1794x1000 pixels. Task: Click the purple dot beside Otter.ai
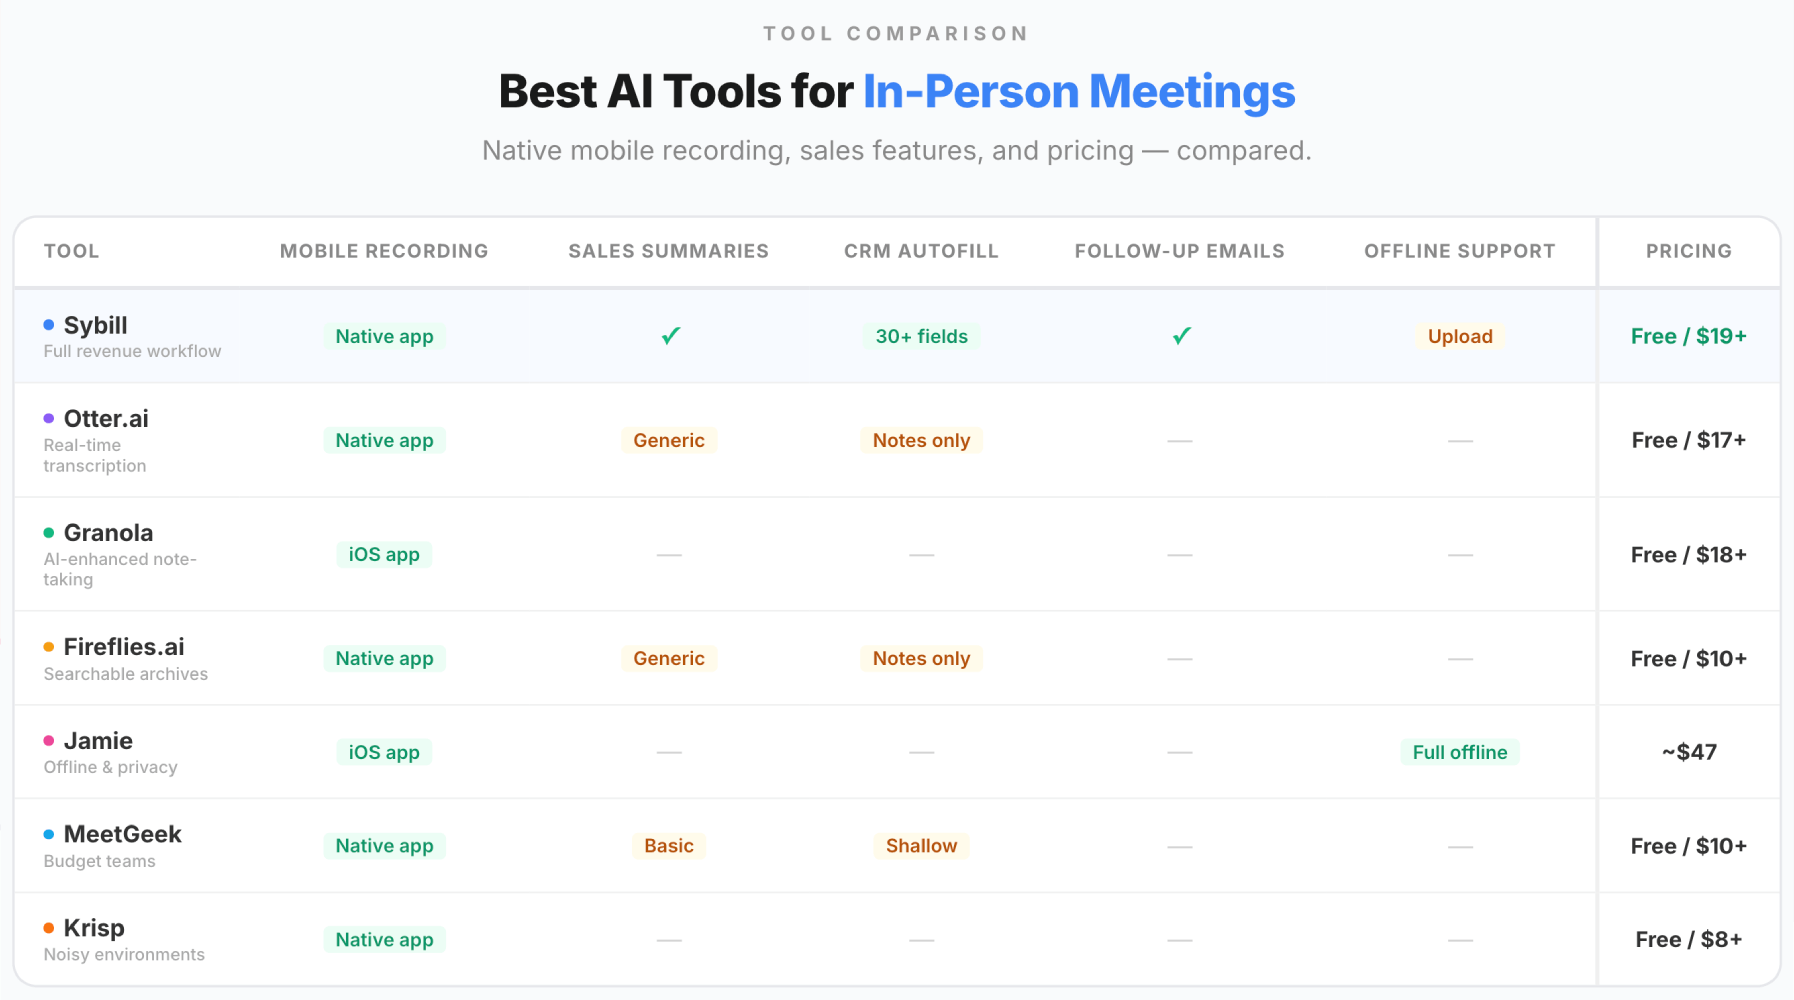(x=49, y=418)
